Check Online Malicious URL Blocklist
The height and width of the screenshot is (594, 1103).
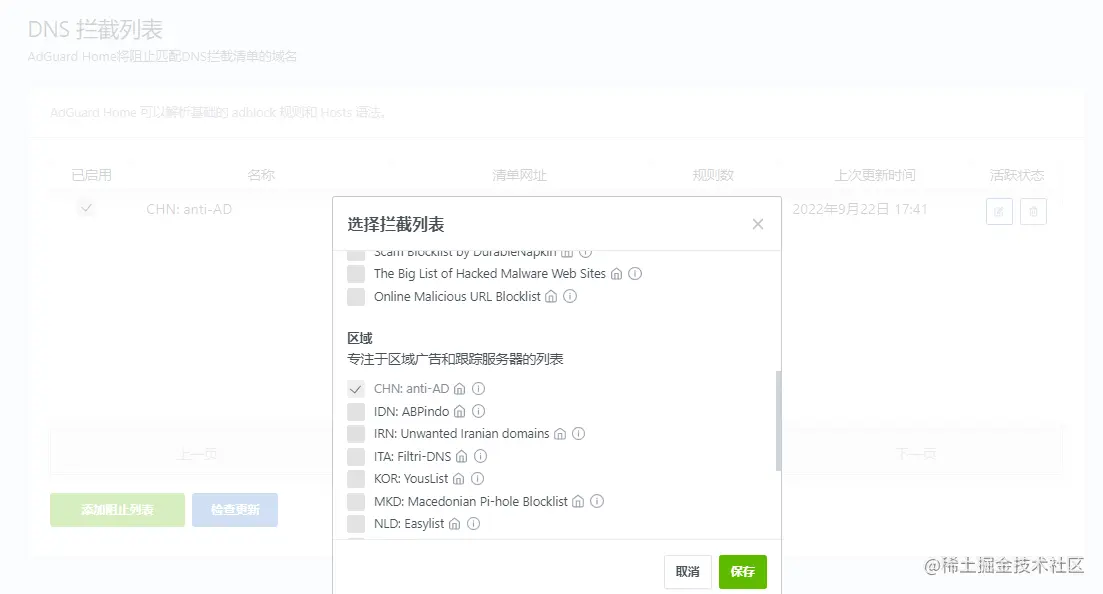(356, 296)
